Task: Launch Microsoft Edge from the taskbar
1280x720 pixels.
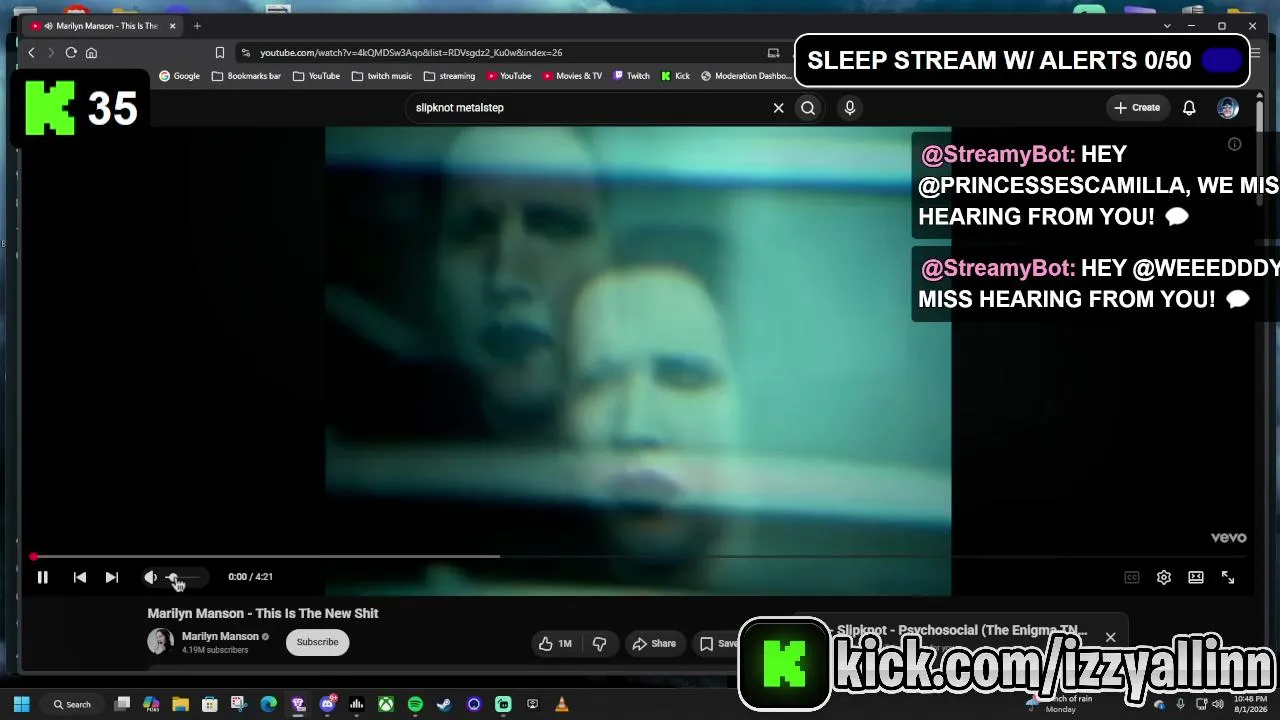Action: (268, 704)
